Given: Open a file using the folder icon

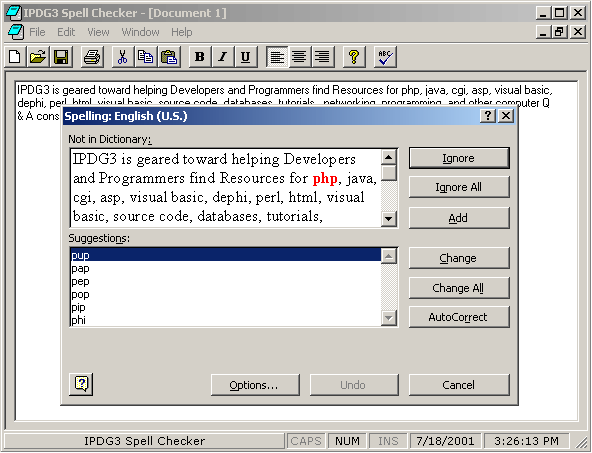Looking at the screenshot, I should coord(38,57).
